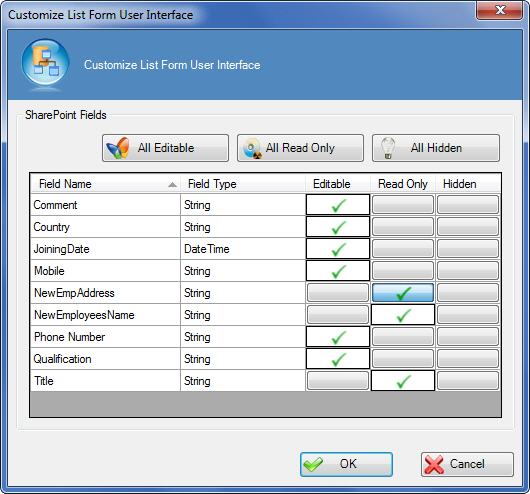Make Qualification field Read Only
The width and height of the screenshot is (530, 494).
(403, 359)
